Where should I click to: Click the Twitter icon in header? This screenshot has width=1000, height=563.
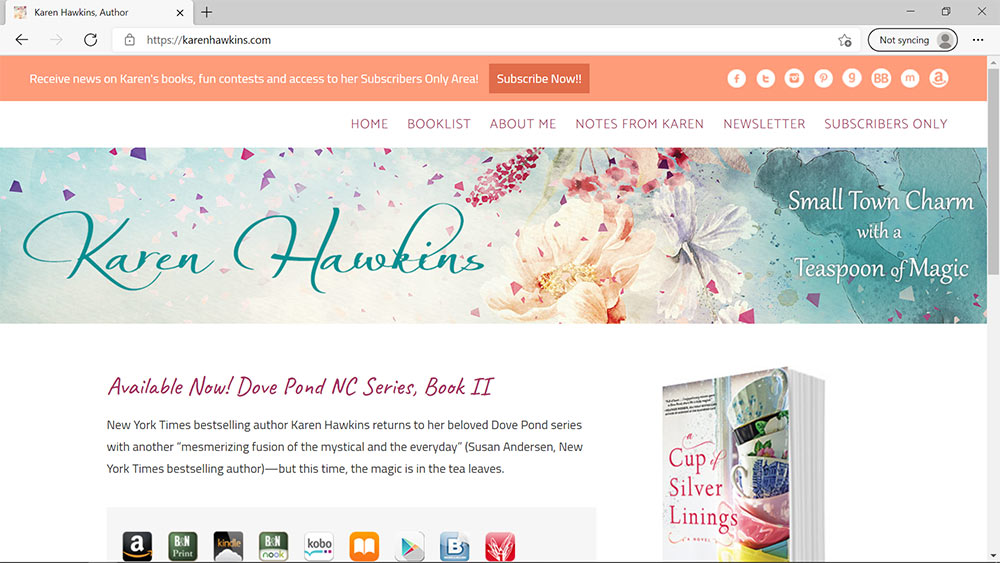click(766, 79)
